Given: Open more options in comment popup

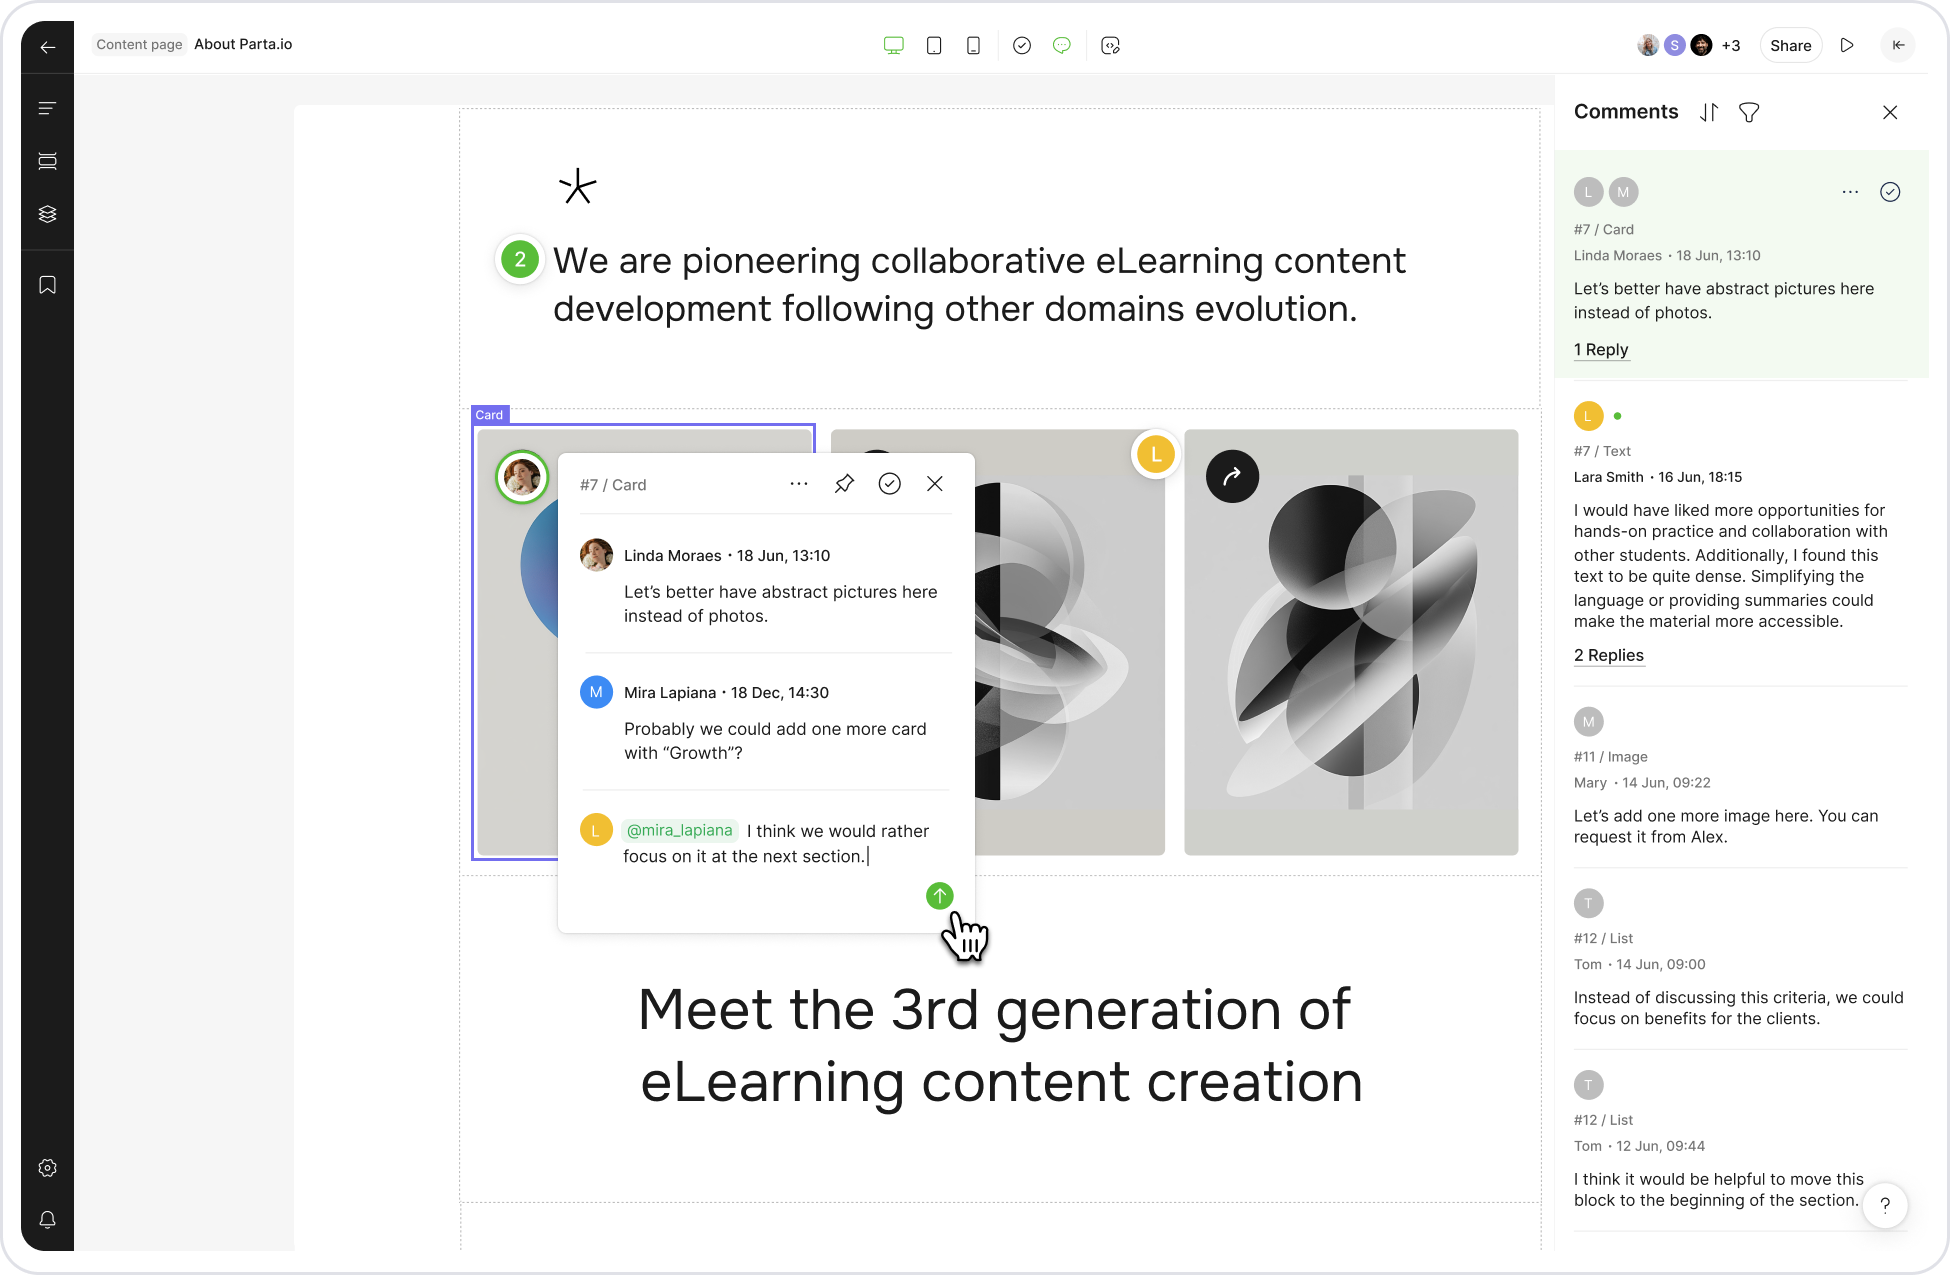Looking at the screenshot, I should 798,484.
